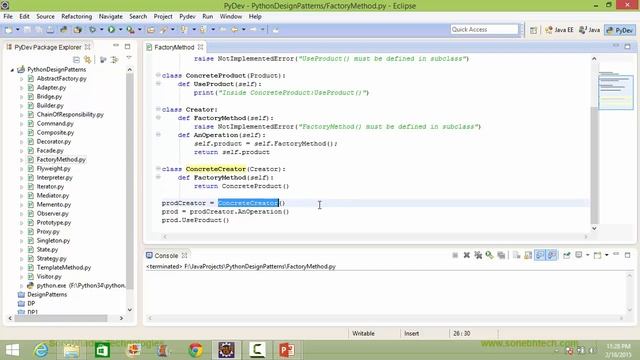The width and height of the screenshot is (640, 360).
Task: Fold the ConcreteProduct class in editor gutter
Action: click(158, 75)
